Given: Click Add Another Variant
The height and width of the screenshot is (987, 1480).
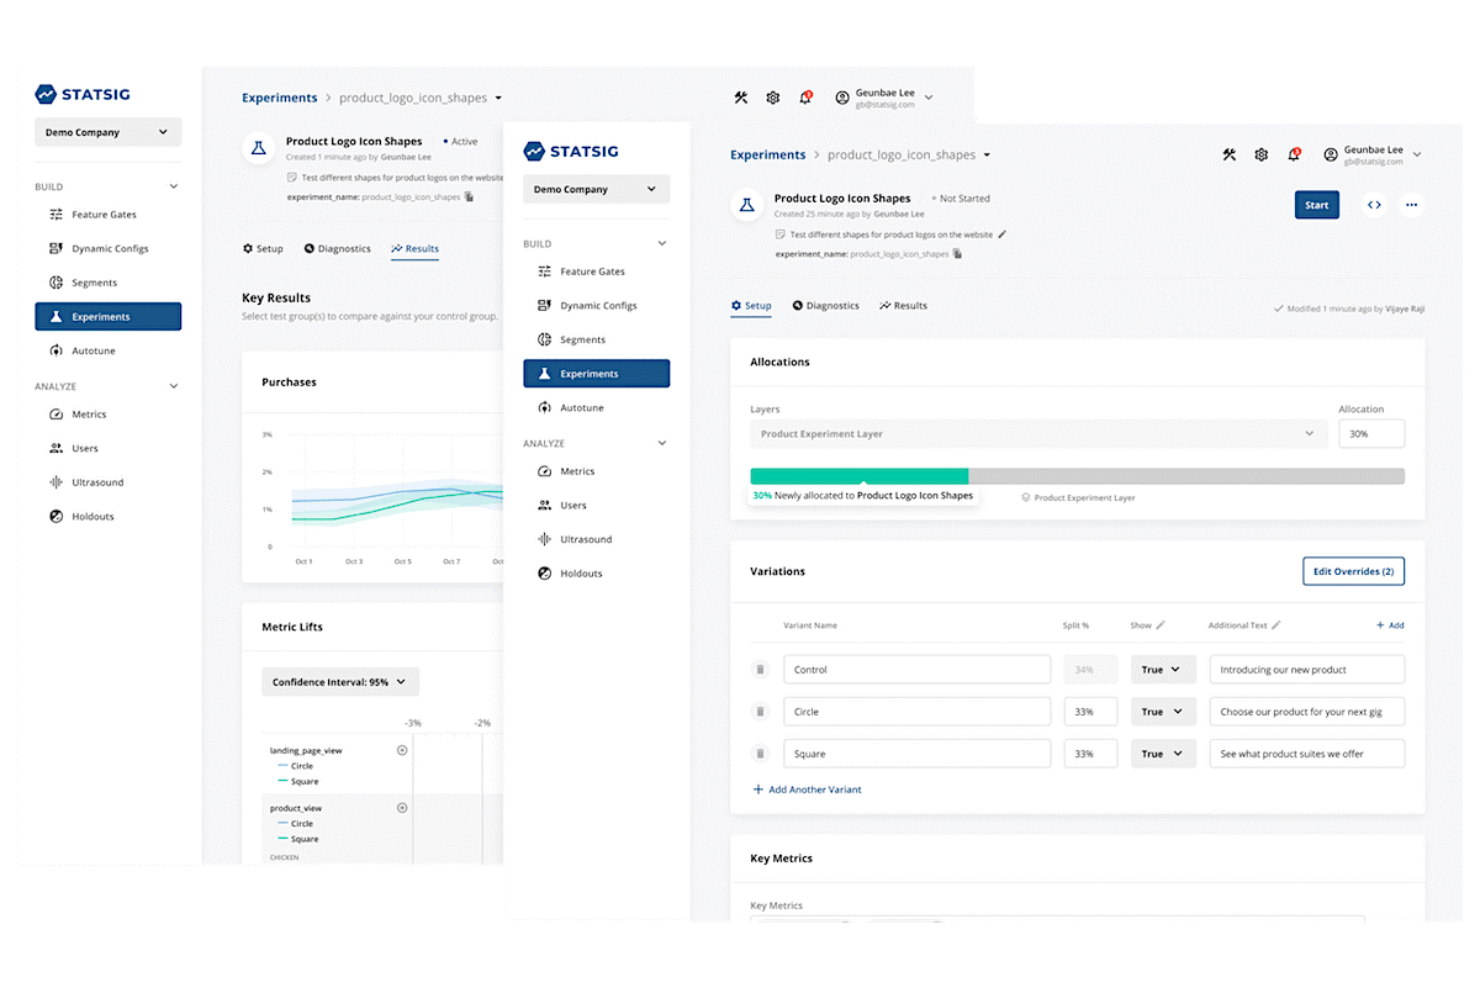Looking at the screenshot, I should point(807,789).
